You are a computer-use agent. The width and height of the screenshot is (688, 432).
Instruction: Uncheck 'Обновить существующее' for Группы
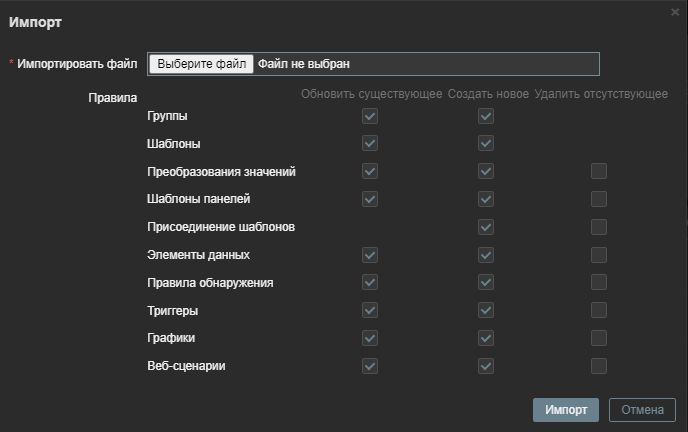click(370, 116)
